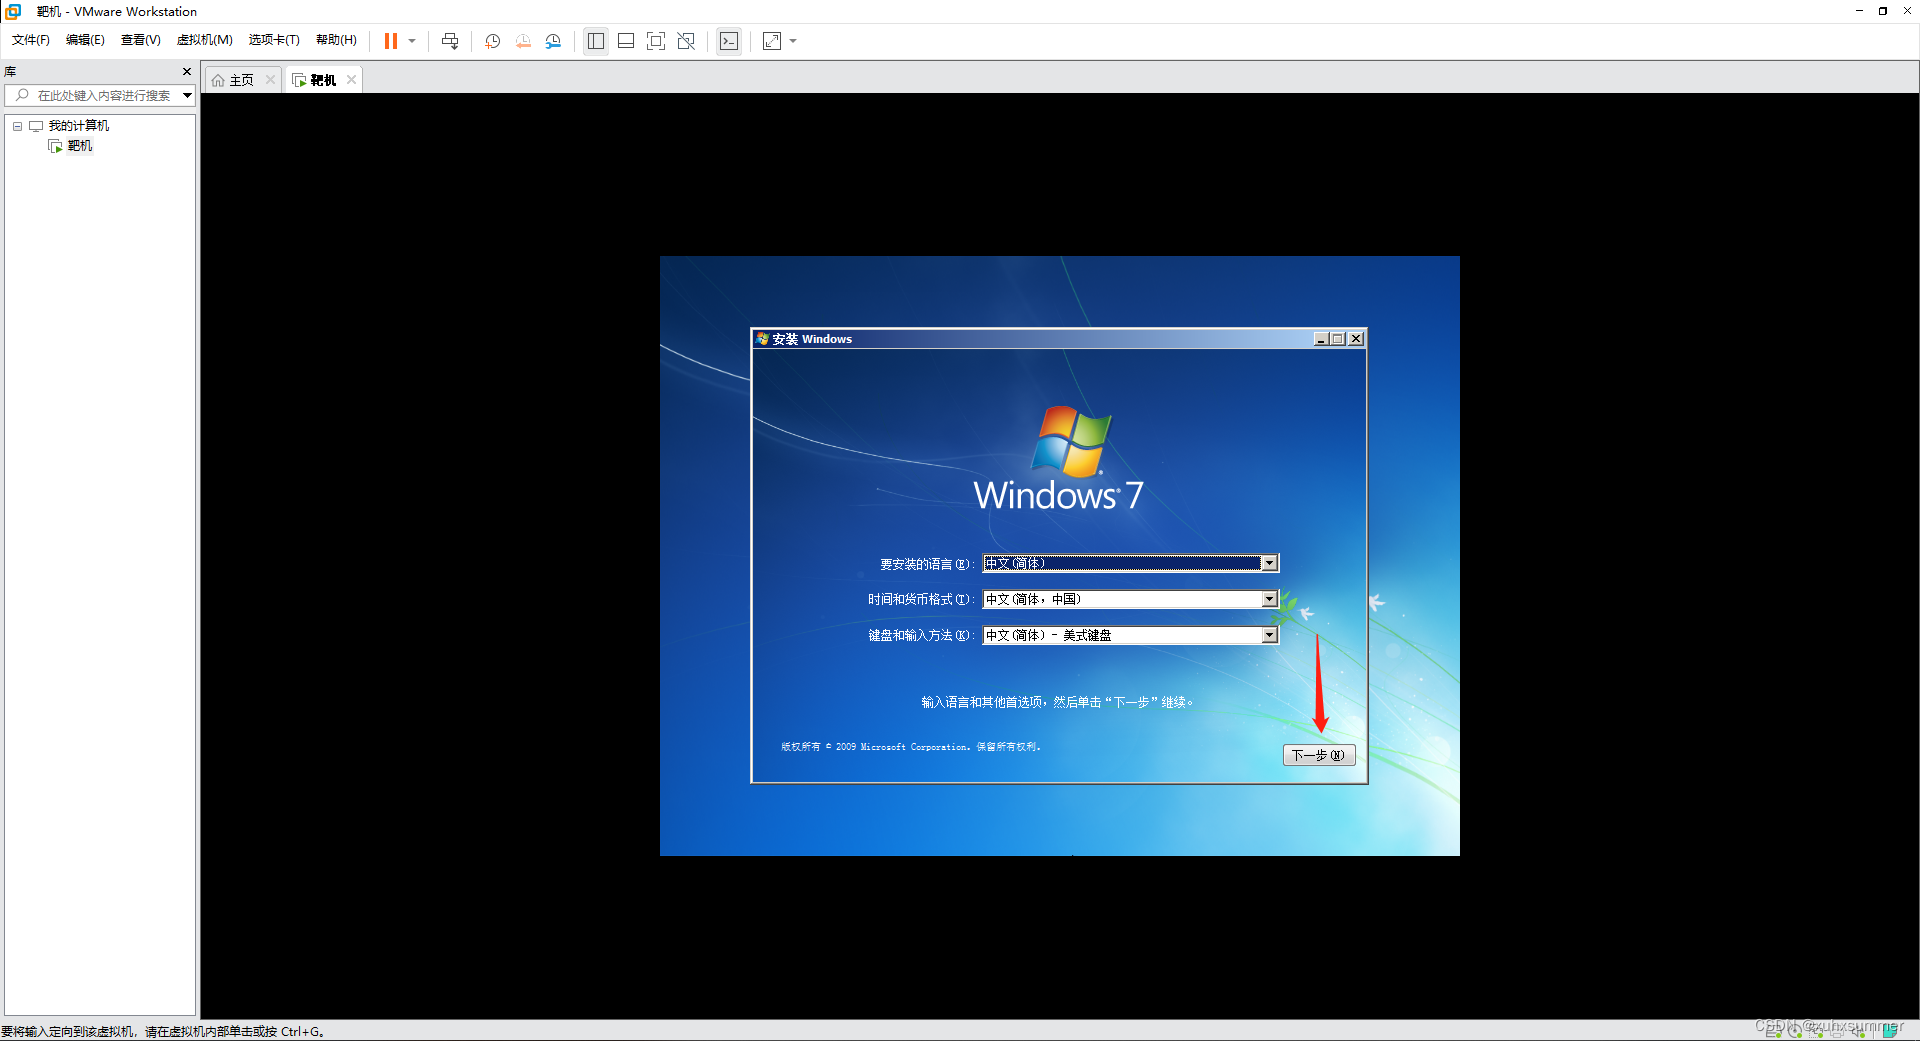The height and width of the screenshot is (1041, 1920).
Task: Close the 库 library panel
Action: [187, 72]
